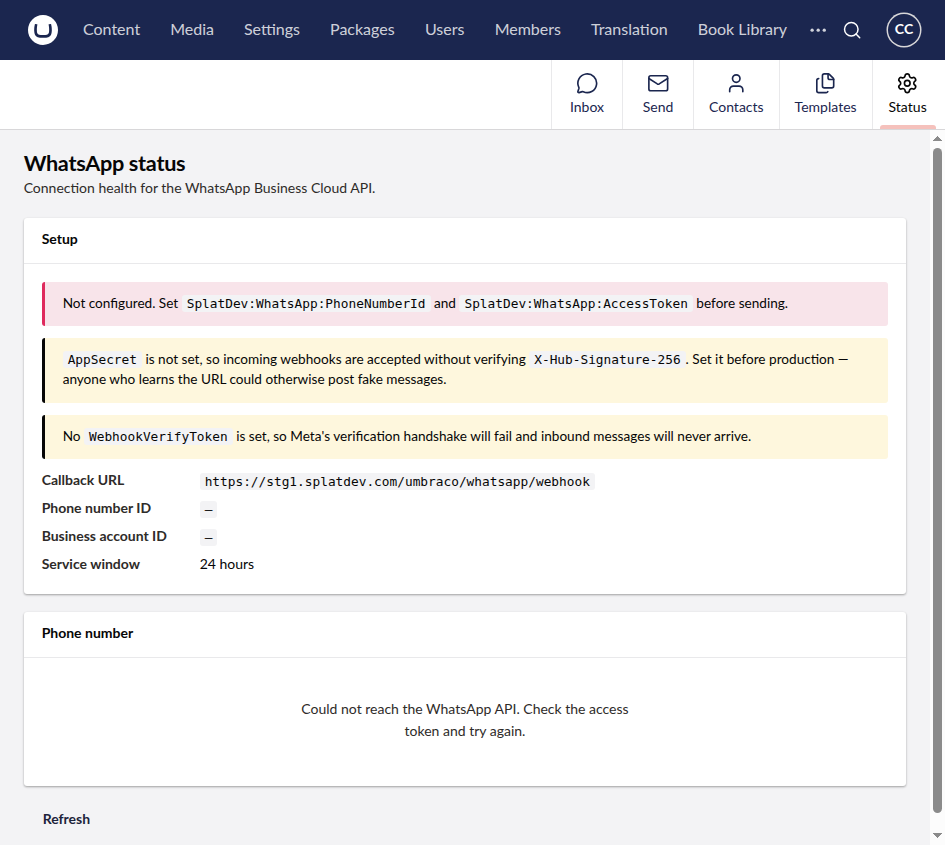Click the 'Service window' label
The width and height of the screenshot is (945, 845).
pos(90,565)
